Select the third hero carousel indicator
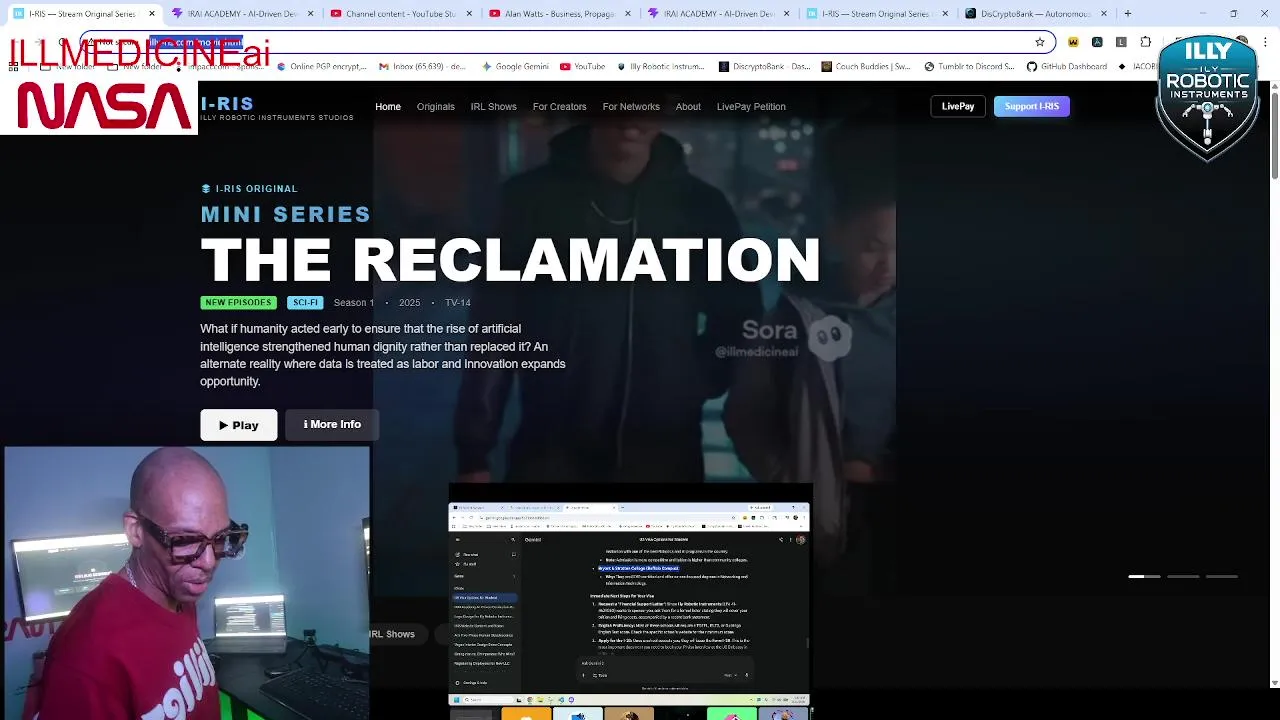Image resolution: width=1280 pixels, height=720 pixels. click(1222, 577)
